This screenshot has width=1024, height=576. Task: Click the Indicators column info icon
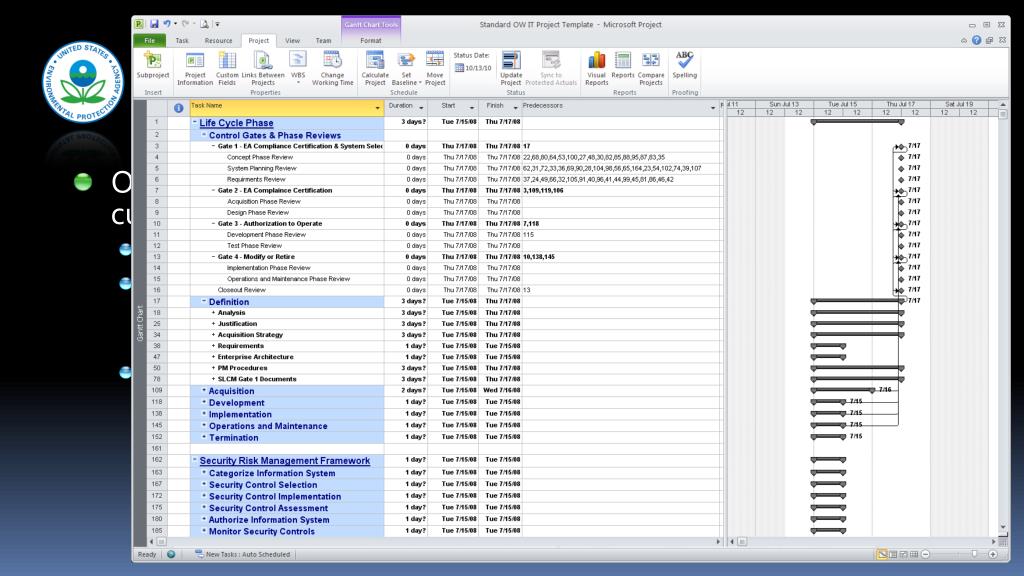(178, 108)
